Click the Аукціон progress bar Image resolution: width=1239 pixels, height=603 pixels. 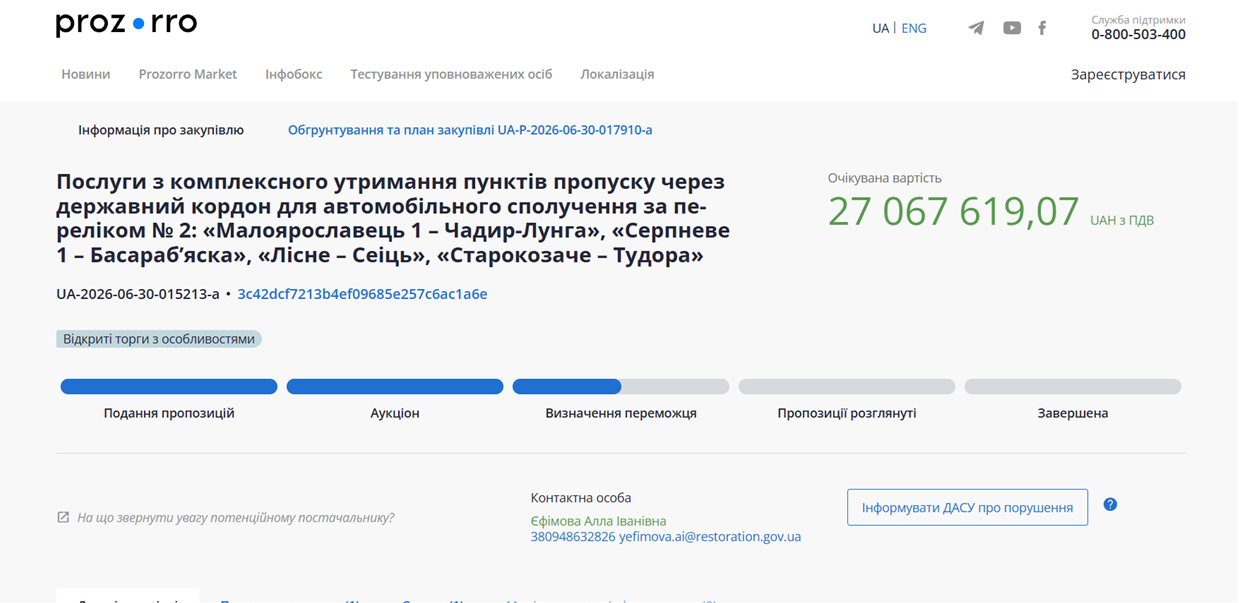pyautogui.click(x=395, y=387)
